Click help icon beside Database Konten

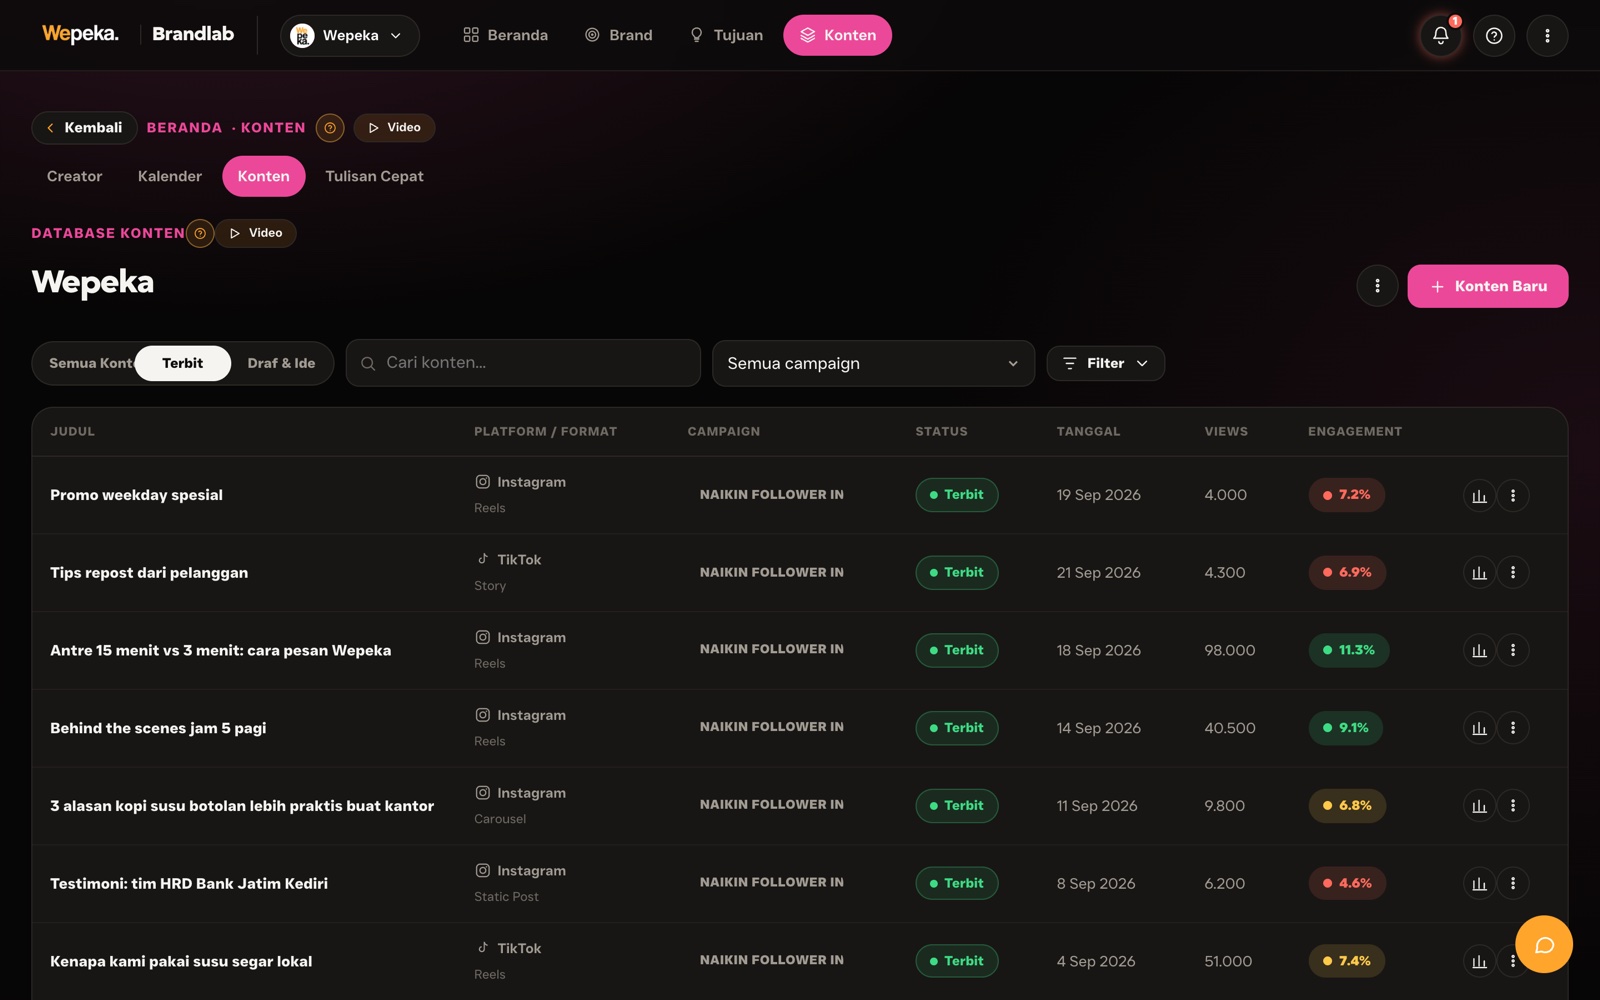(x=200, y=233)
